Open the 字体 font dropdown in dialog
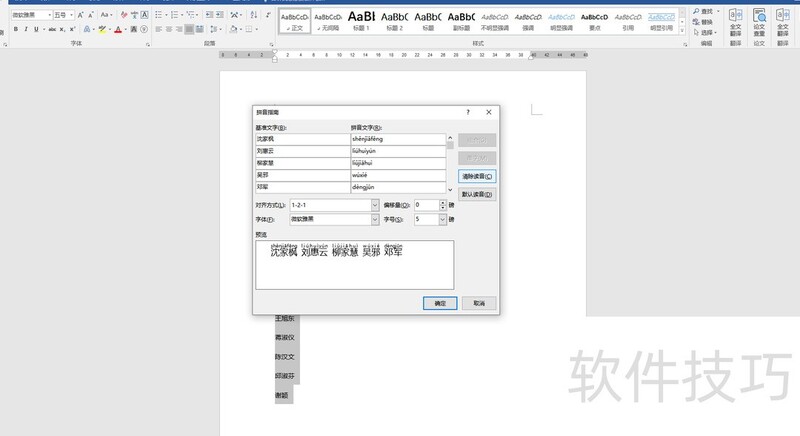The image size is (800, 436). 374,219
